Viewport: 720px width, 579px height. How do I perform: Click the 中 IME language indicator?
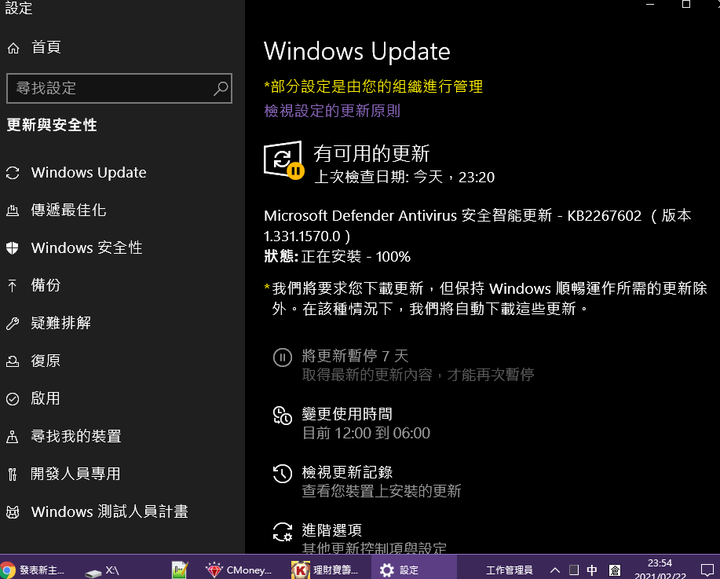click(592, 570)
